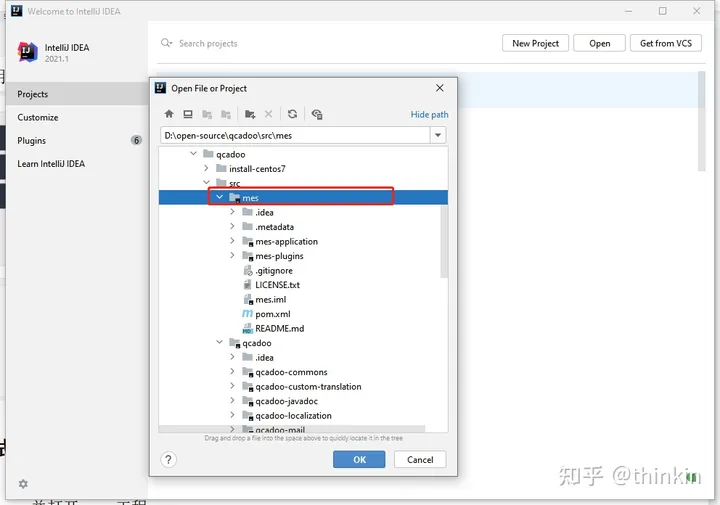Click the file tree vertical scrollbar
The image size is (720, 505).
[x=444, y=241]
